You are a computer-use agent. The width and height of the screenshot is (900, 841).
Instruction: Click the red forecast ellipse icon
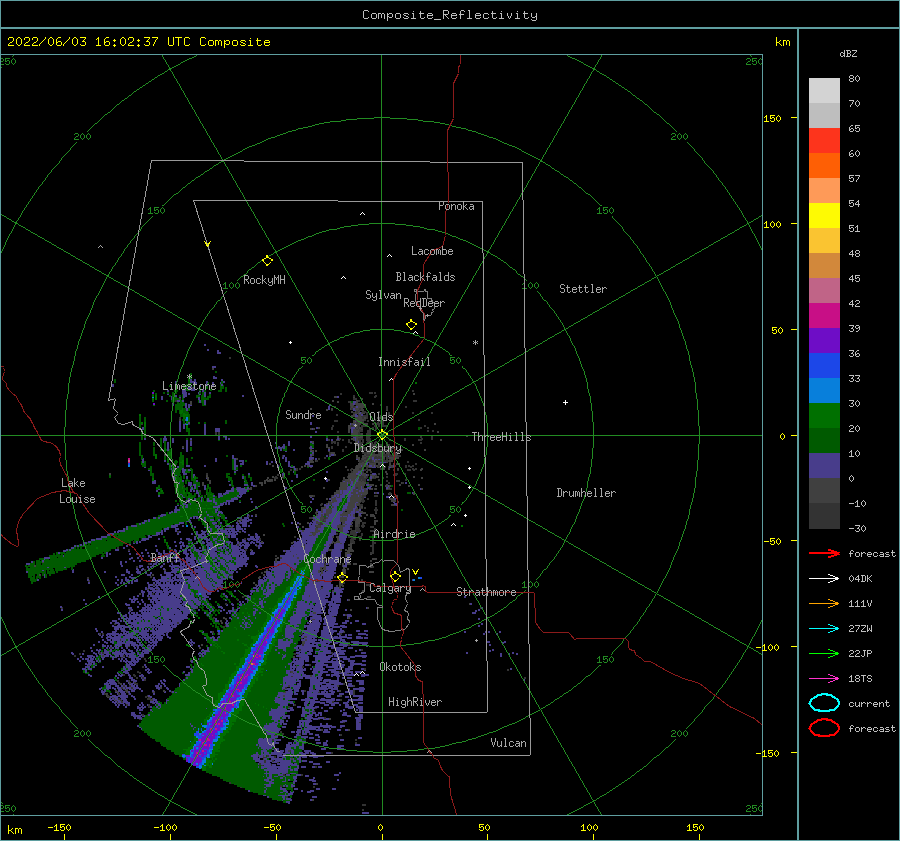tap(824, 728)
